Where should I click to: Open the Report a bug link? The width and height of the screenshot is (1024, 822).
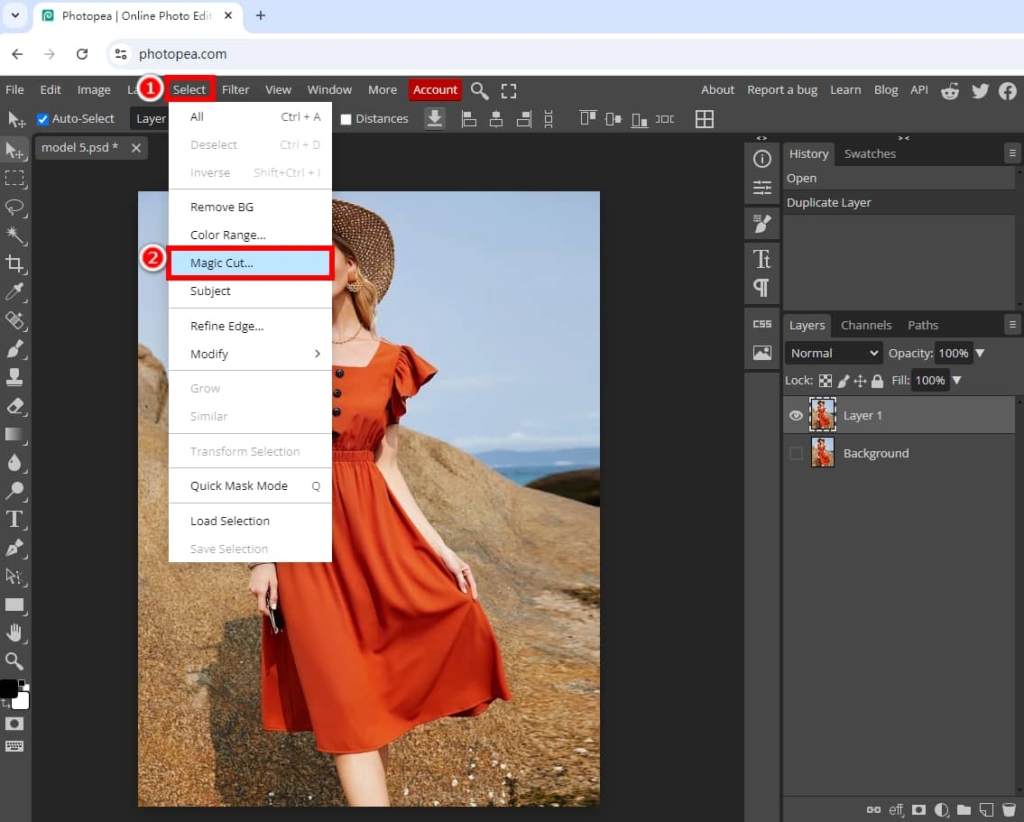click(782, 89)
